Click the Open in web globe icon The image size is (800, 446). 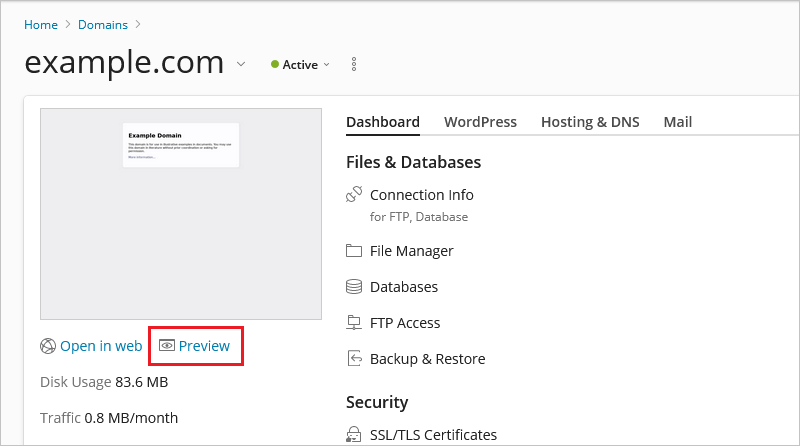click(47, 346)
